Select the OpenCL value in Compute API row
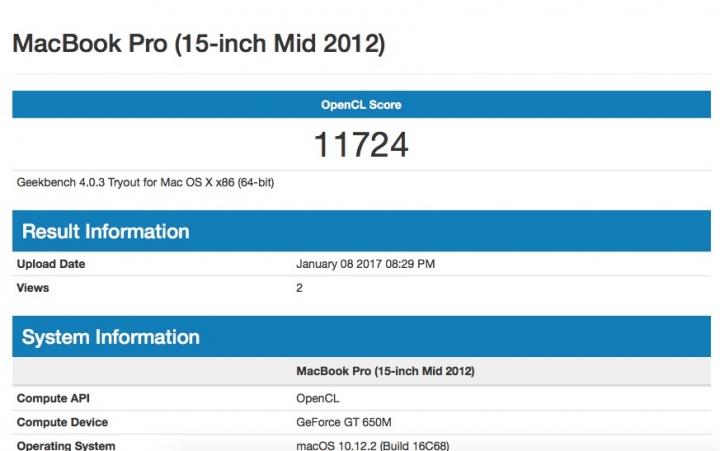720x451 pixels. point(318,398)
